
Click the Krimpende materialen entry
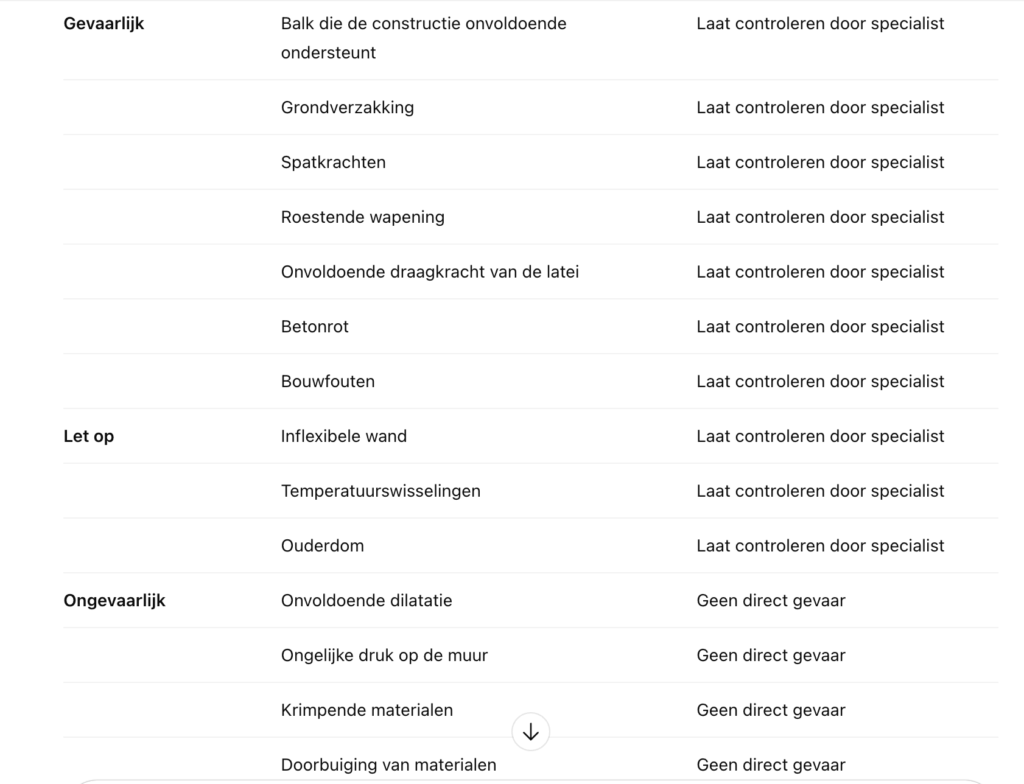[367, 710]
